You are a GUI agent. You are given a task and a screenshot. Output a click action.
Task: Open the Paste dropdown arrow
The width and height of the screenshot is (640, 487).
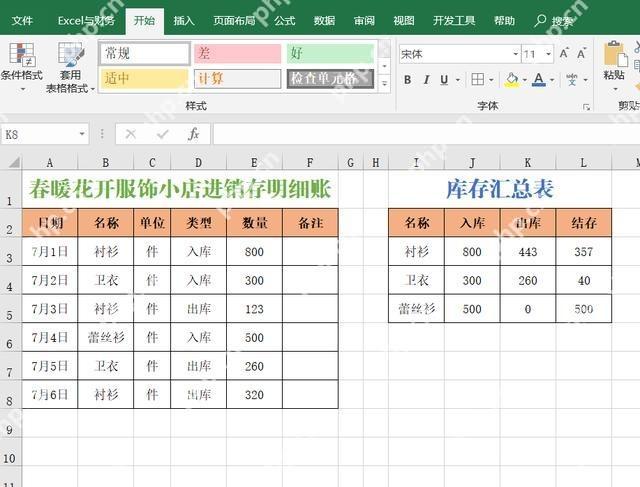pos(615,89)
